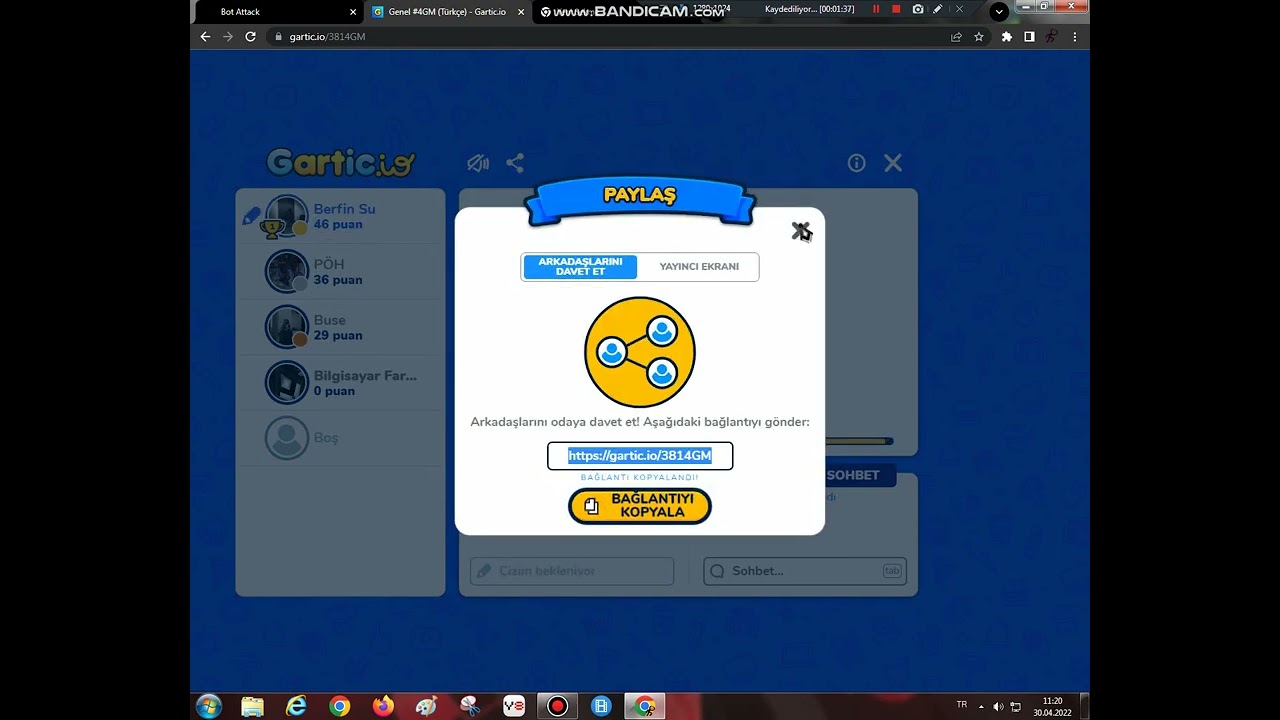Click the address bar padlock icon
This screenshot has width=1280, height=720.
[278, 37]
